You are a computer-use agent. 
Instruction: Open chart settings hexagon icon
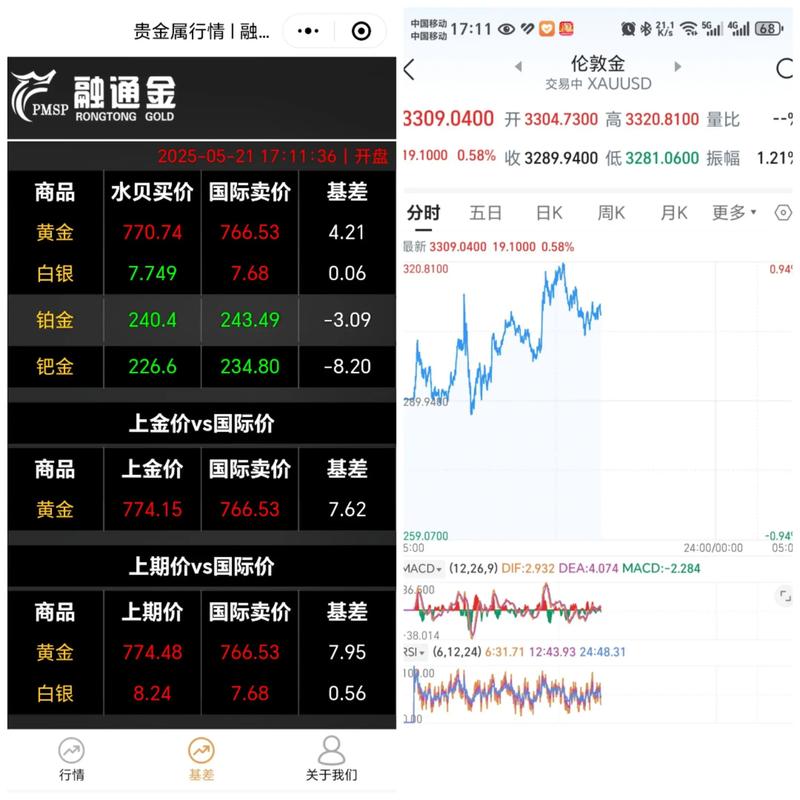click(x=783, y=212)
